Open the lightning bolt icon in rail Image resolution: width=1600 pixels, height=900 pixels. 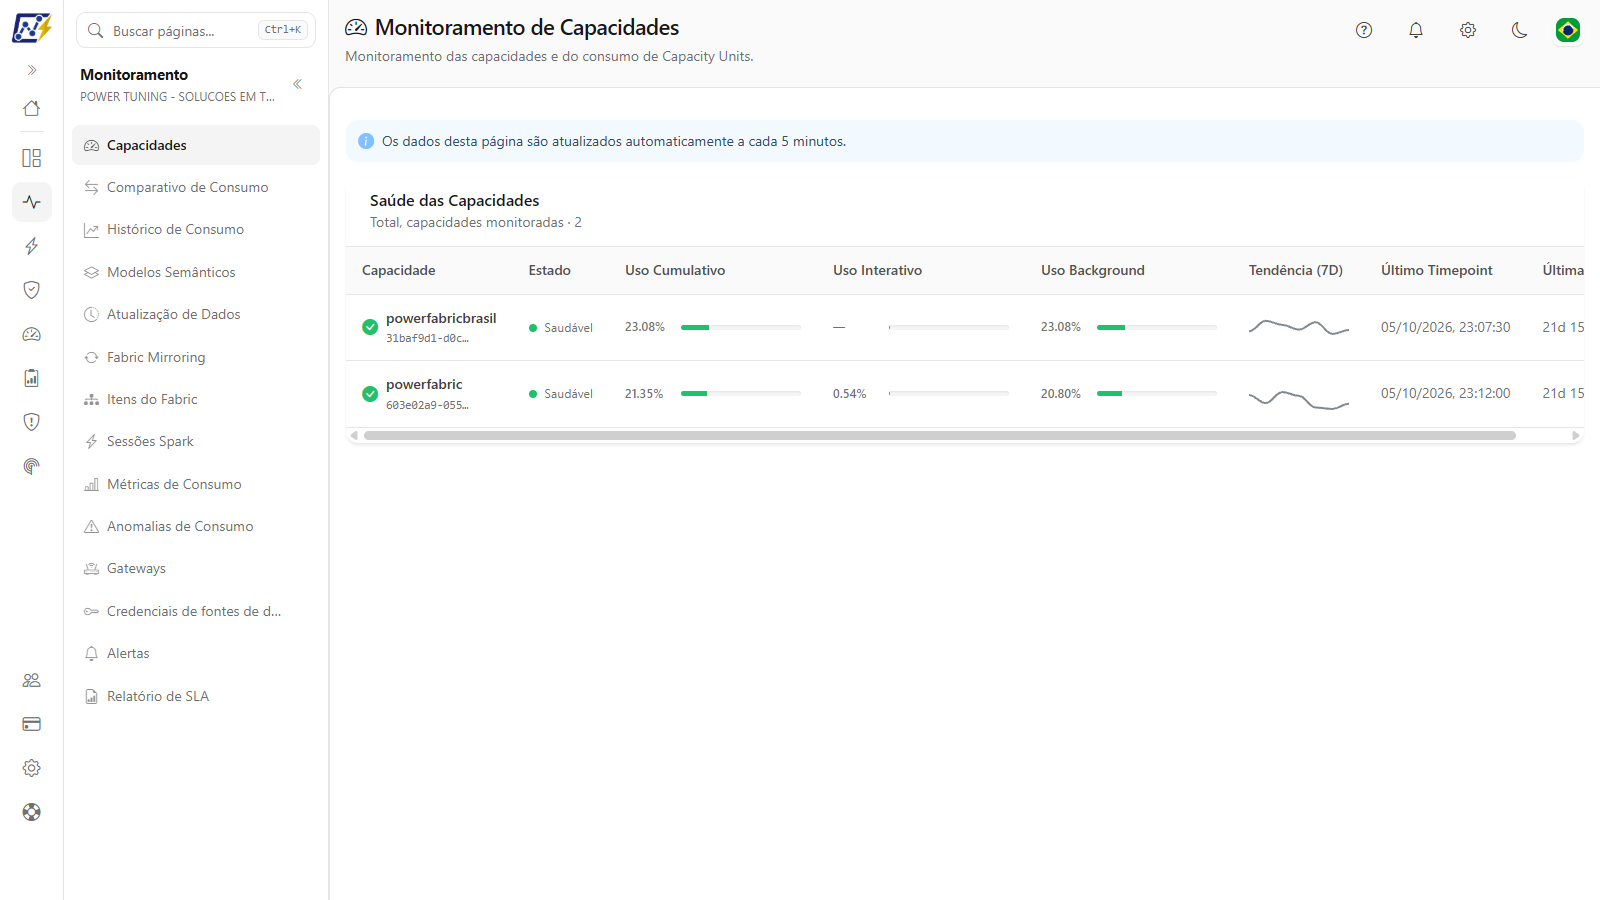click(x=32, y=246)
